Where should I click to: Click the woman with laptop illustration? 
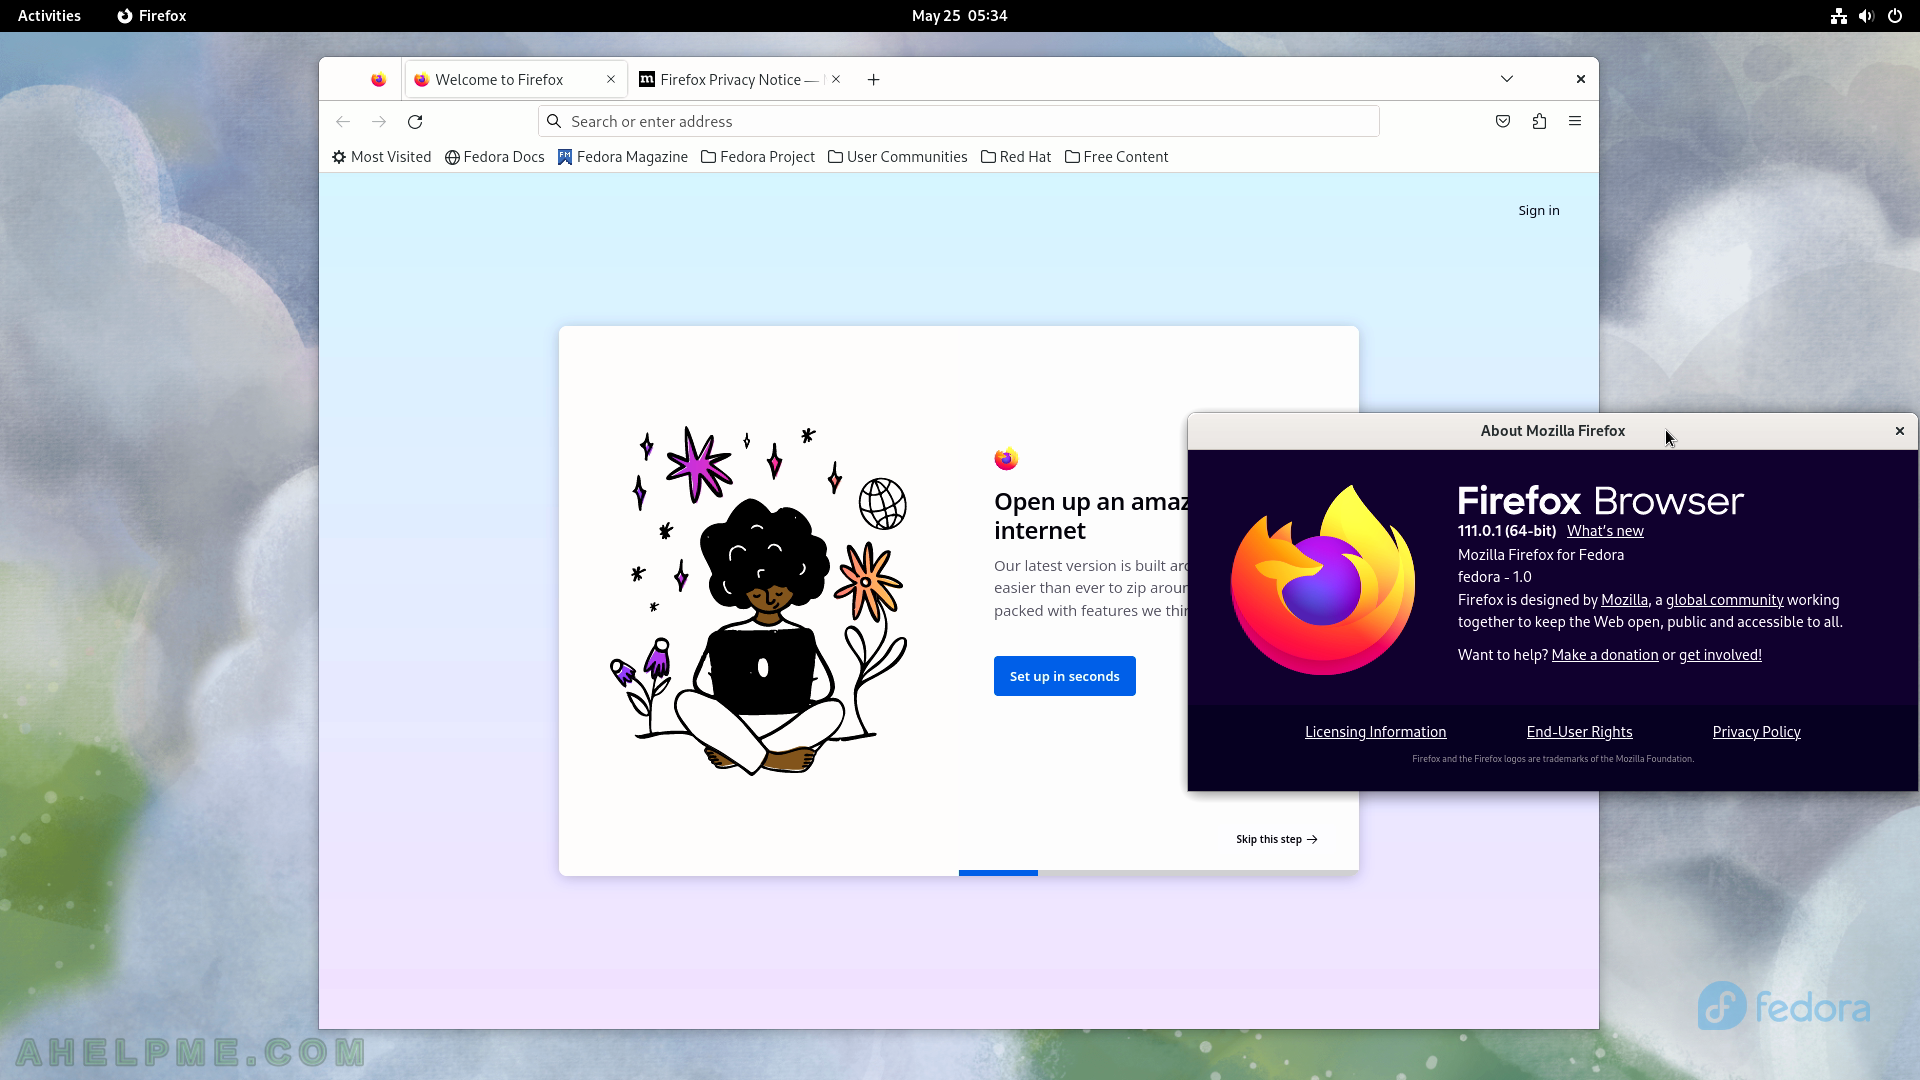coord(760,600)
